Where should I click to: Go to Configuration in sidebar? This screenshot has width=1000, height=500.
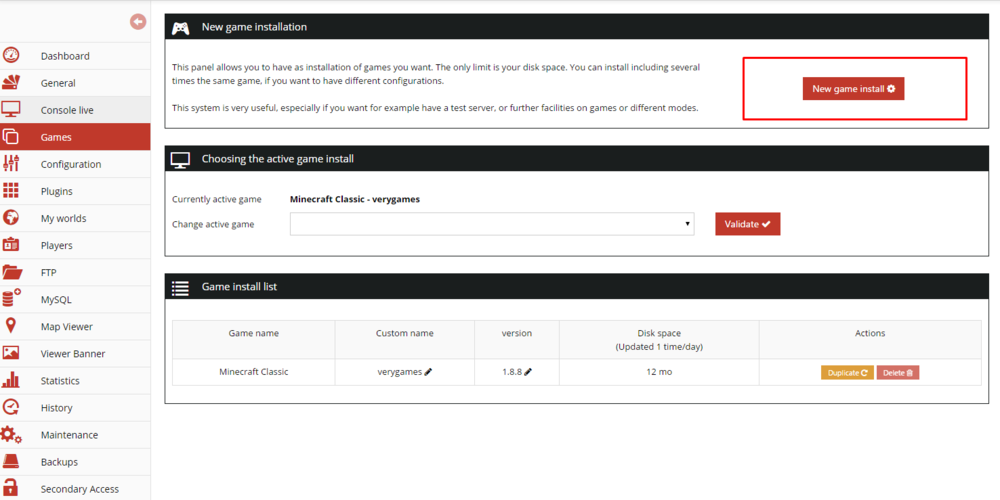coord(70,164)
